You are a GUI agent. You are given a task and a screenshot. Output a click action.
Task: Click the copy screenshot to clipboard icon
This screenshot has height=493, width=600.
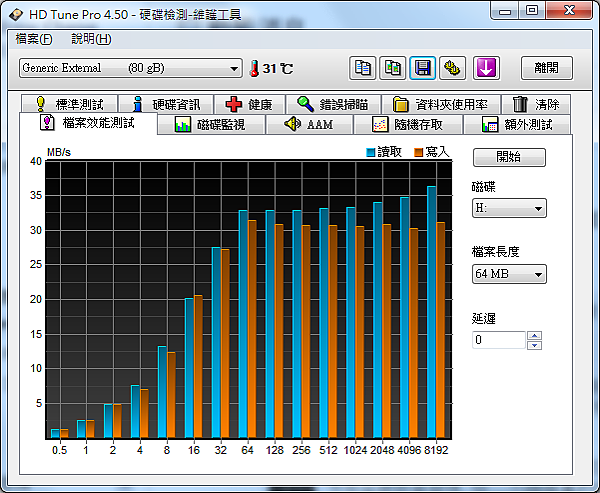393,68
